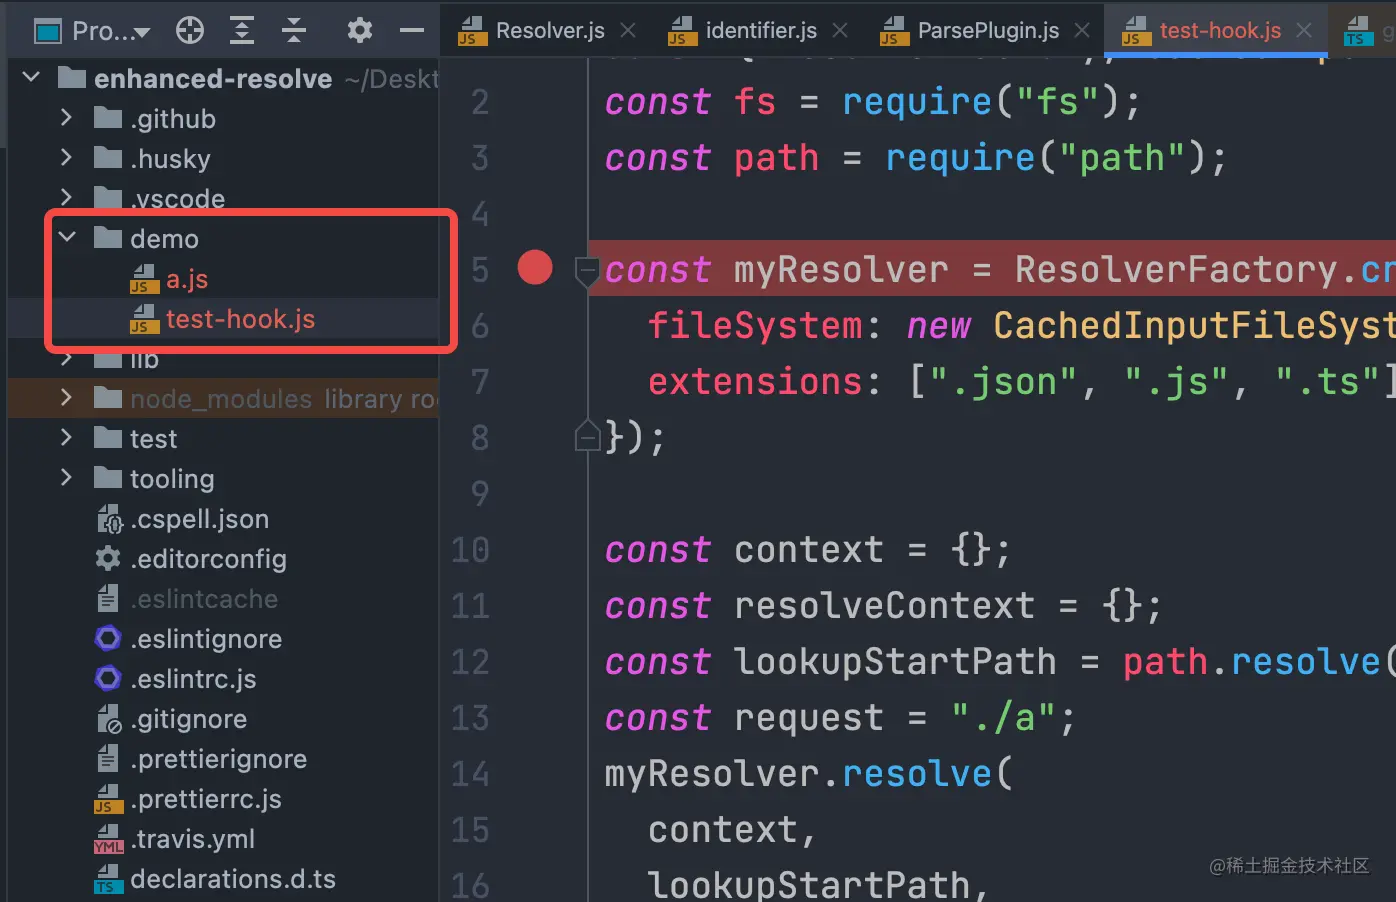The image size is (1396, 902).
Task: Click the locate/select opened file crosshair icon
Action: pos(190,31)
